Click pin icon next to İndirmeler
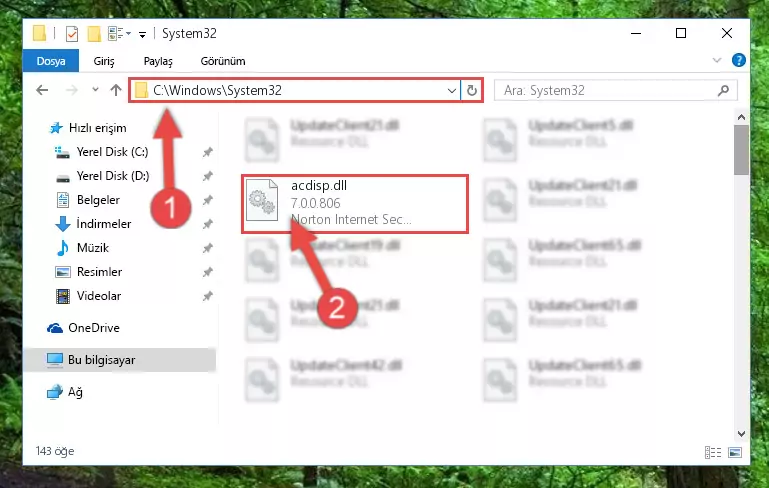This screenshot has height=488, width=769. pos(207,224)
